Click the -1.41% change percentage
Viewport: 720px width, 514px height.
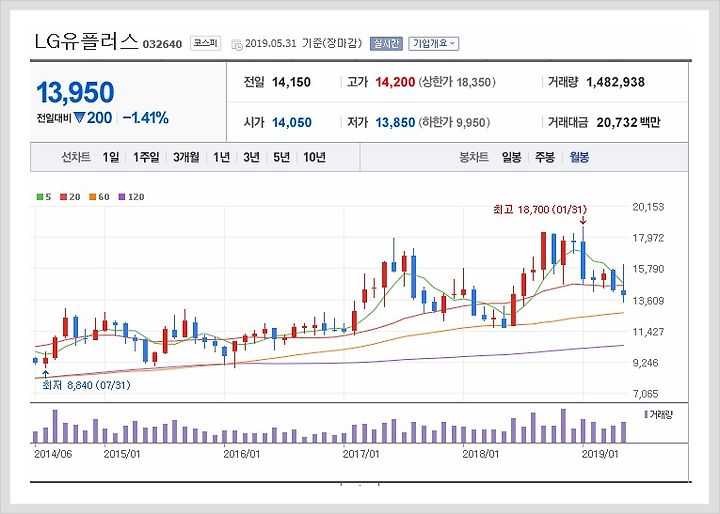pyautogui.click(x=146, y=118)
